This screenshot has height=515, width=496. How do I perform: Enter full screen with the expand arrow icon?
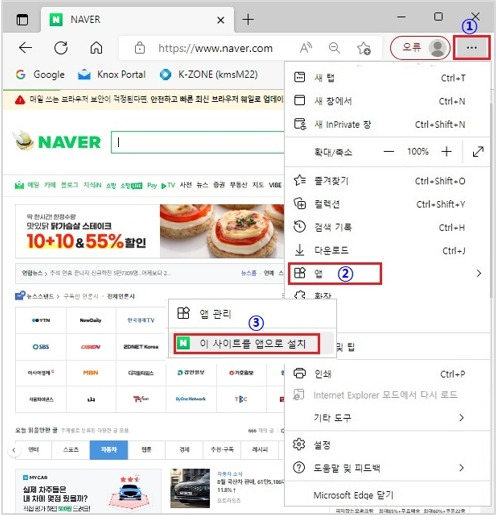(478, 152)
